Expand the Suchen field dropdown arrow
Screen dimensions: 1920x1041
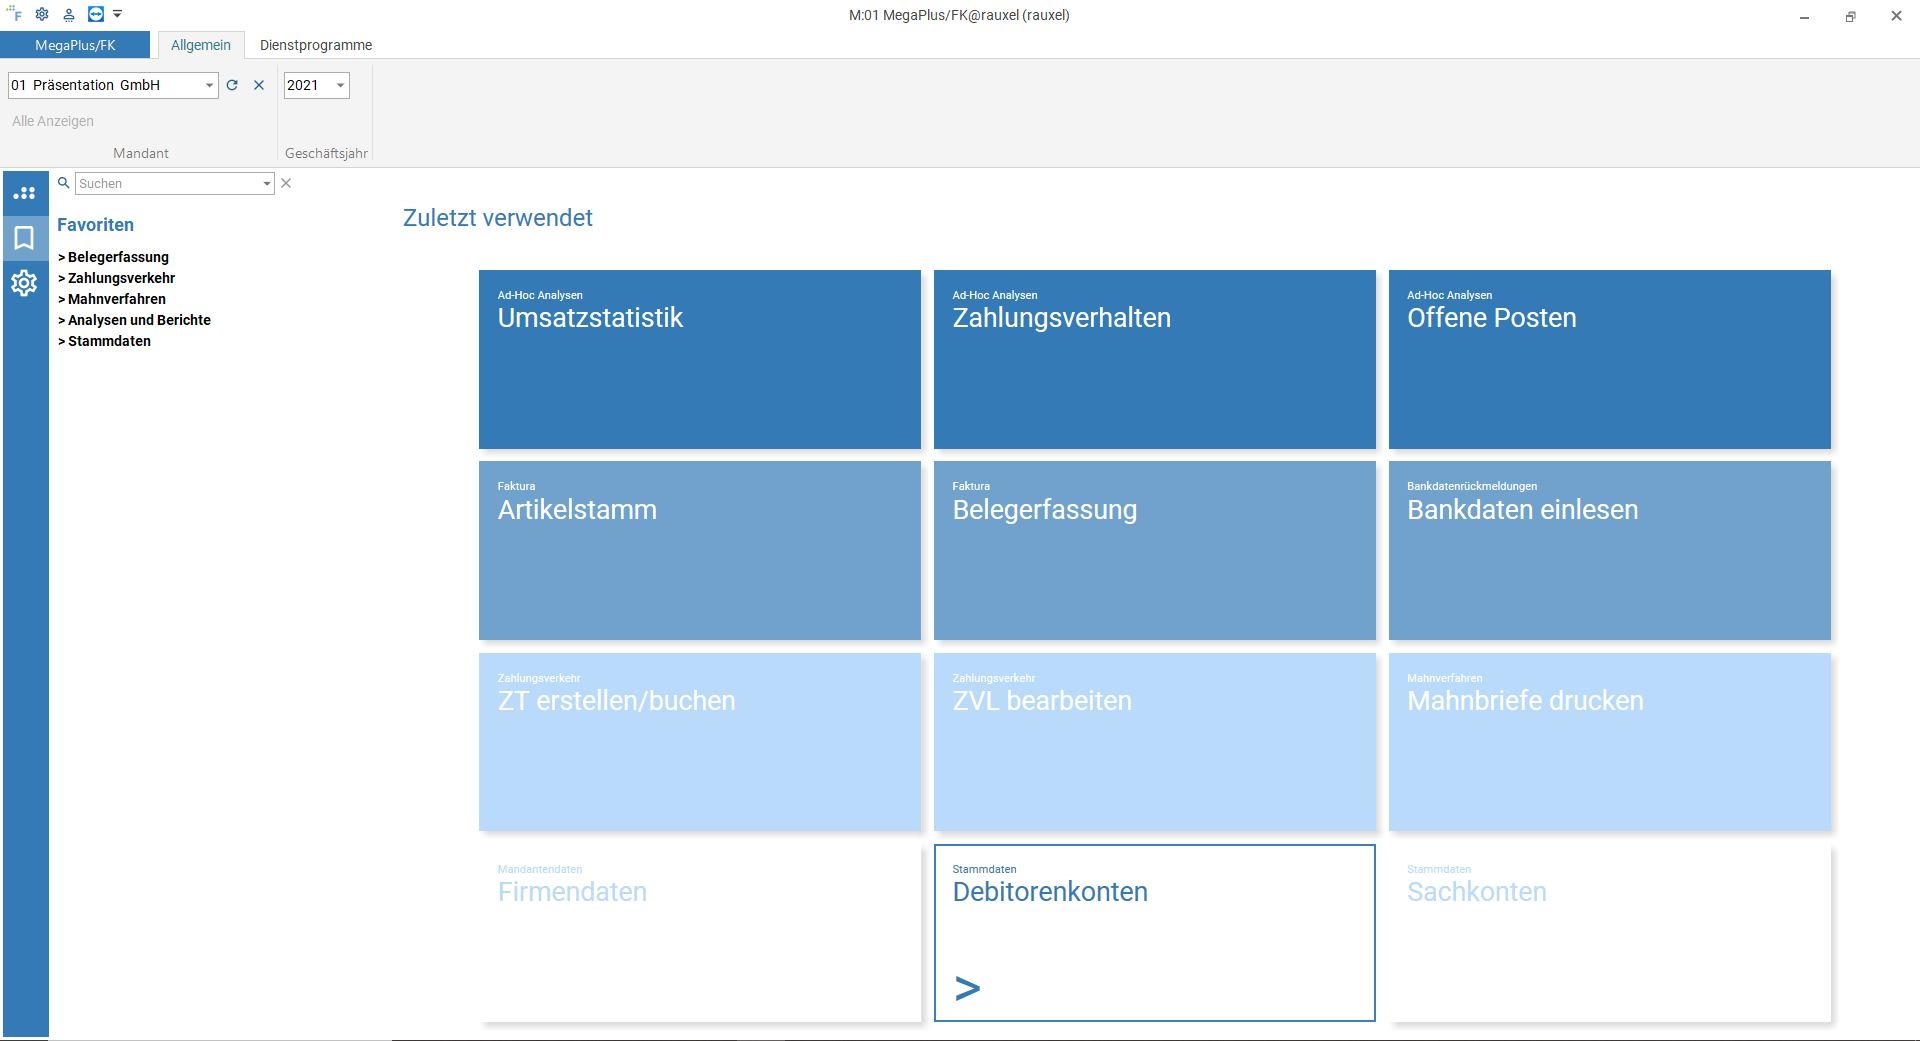[x=267, y=184]
